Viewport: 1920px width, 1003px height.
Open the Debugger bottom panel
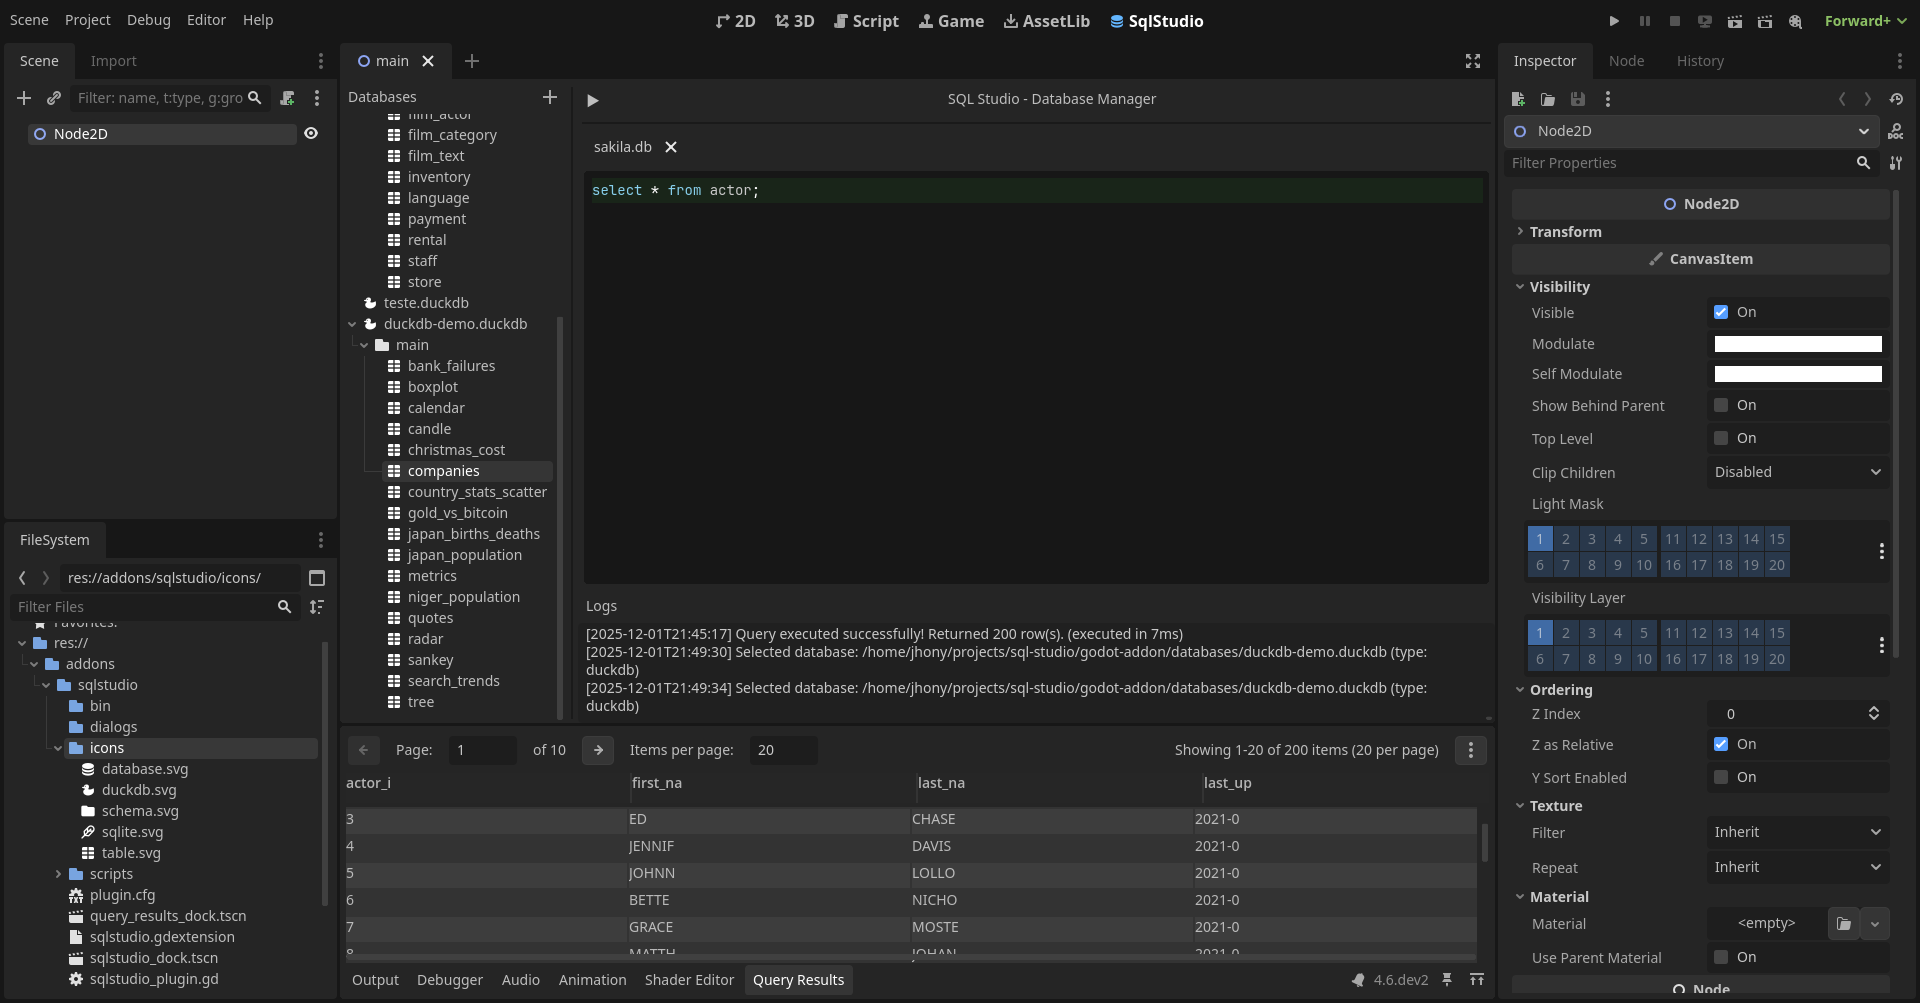[x=450, y=980]
